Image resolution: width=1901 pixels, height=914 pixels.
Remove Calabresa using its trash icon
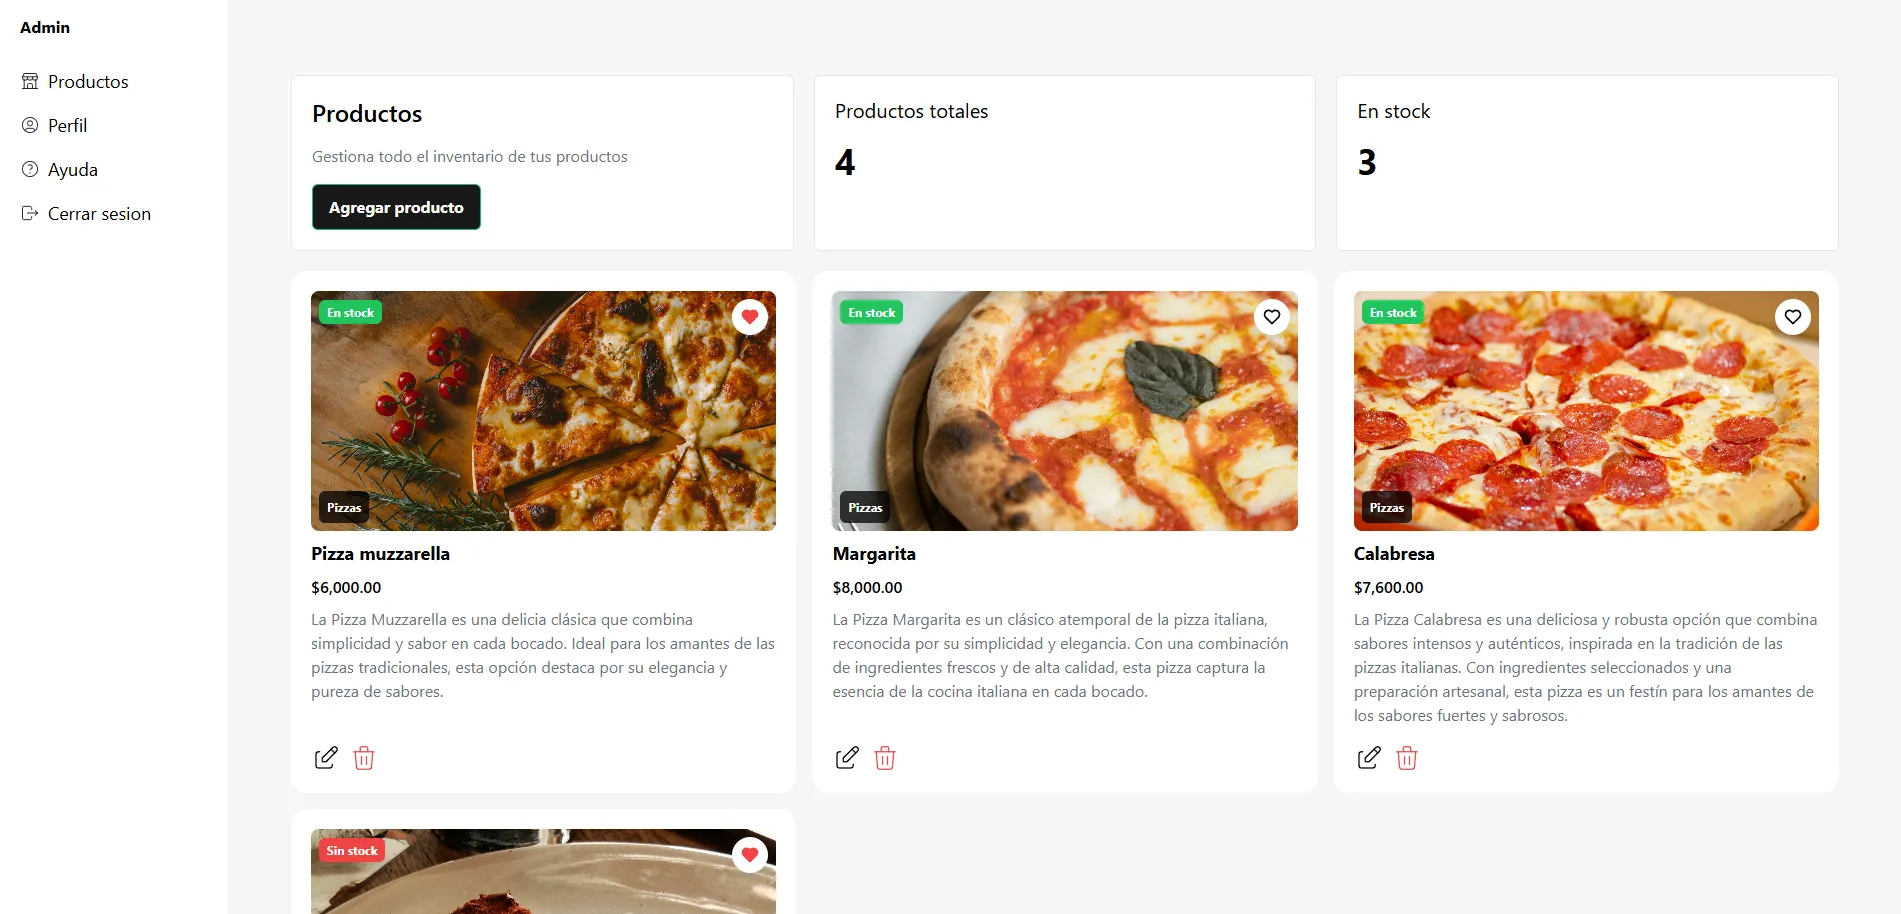1407,758
